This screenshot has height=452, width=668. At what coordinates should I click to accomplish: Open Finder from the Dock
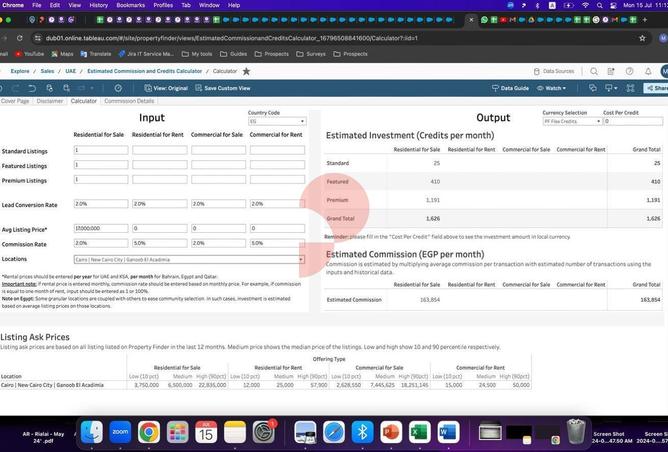coord(92,432)
